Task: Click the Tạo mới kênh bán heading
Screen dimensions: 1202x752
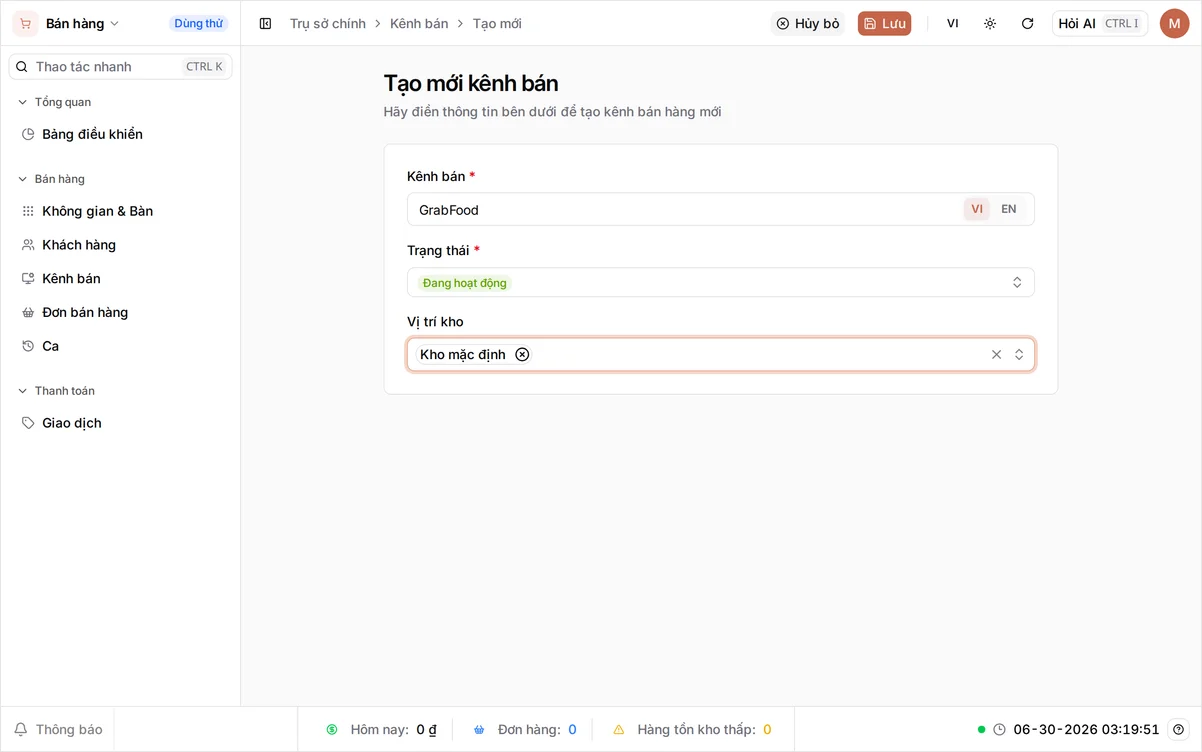Action: tap(471, 83)
